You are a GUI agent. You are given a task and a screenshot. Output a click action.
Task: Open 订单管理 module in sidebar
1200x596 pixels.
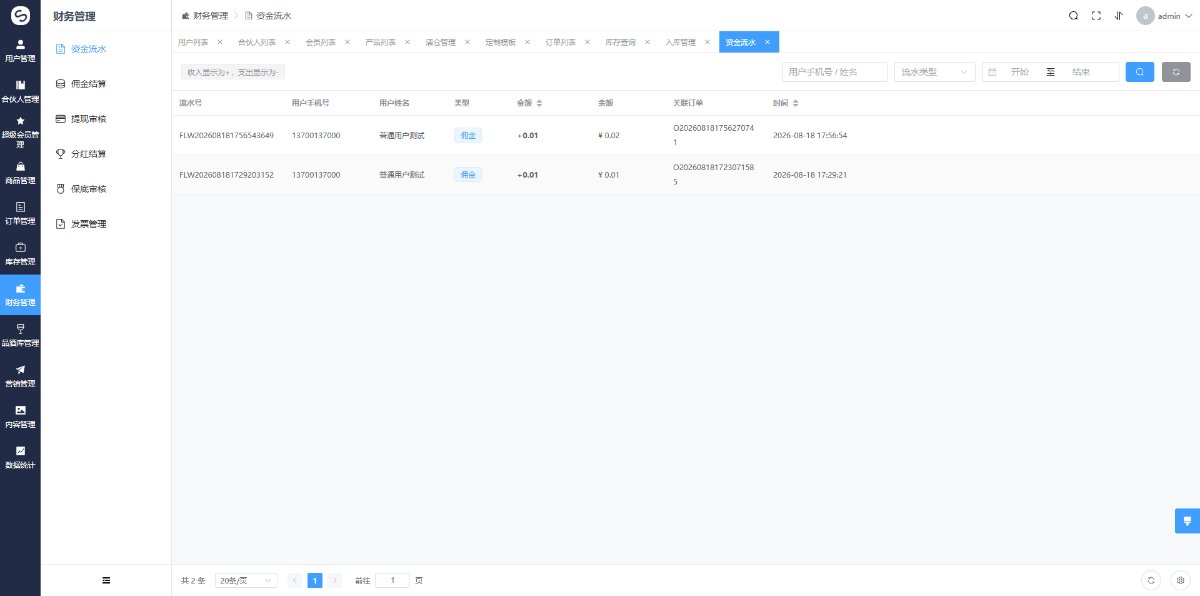(20, 214)
